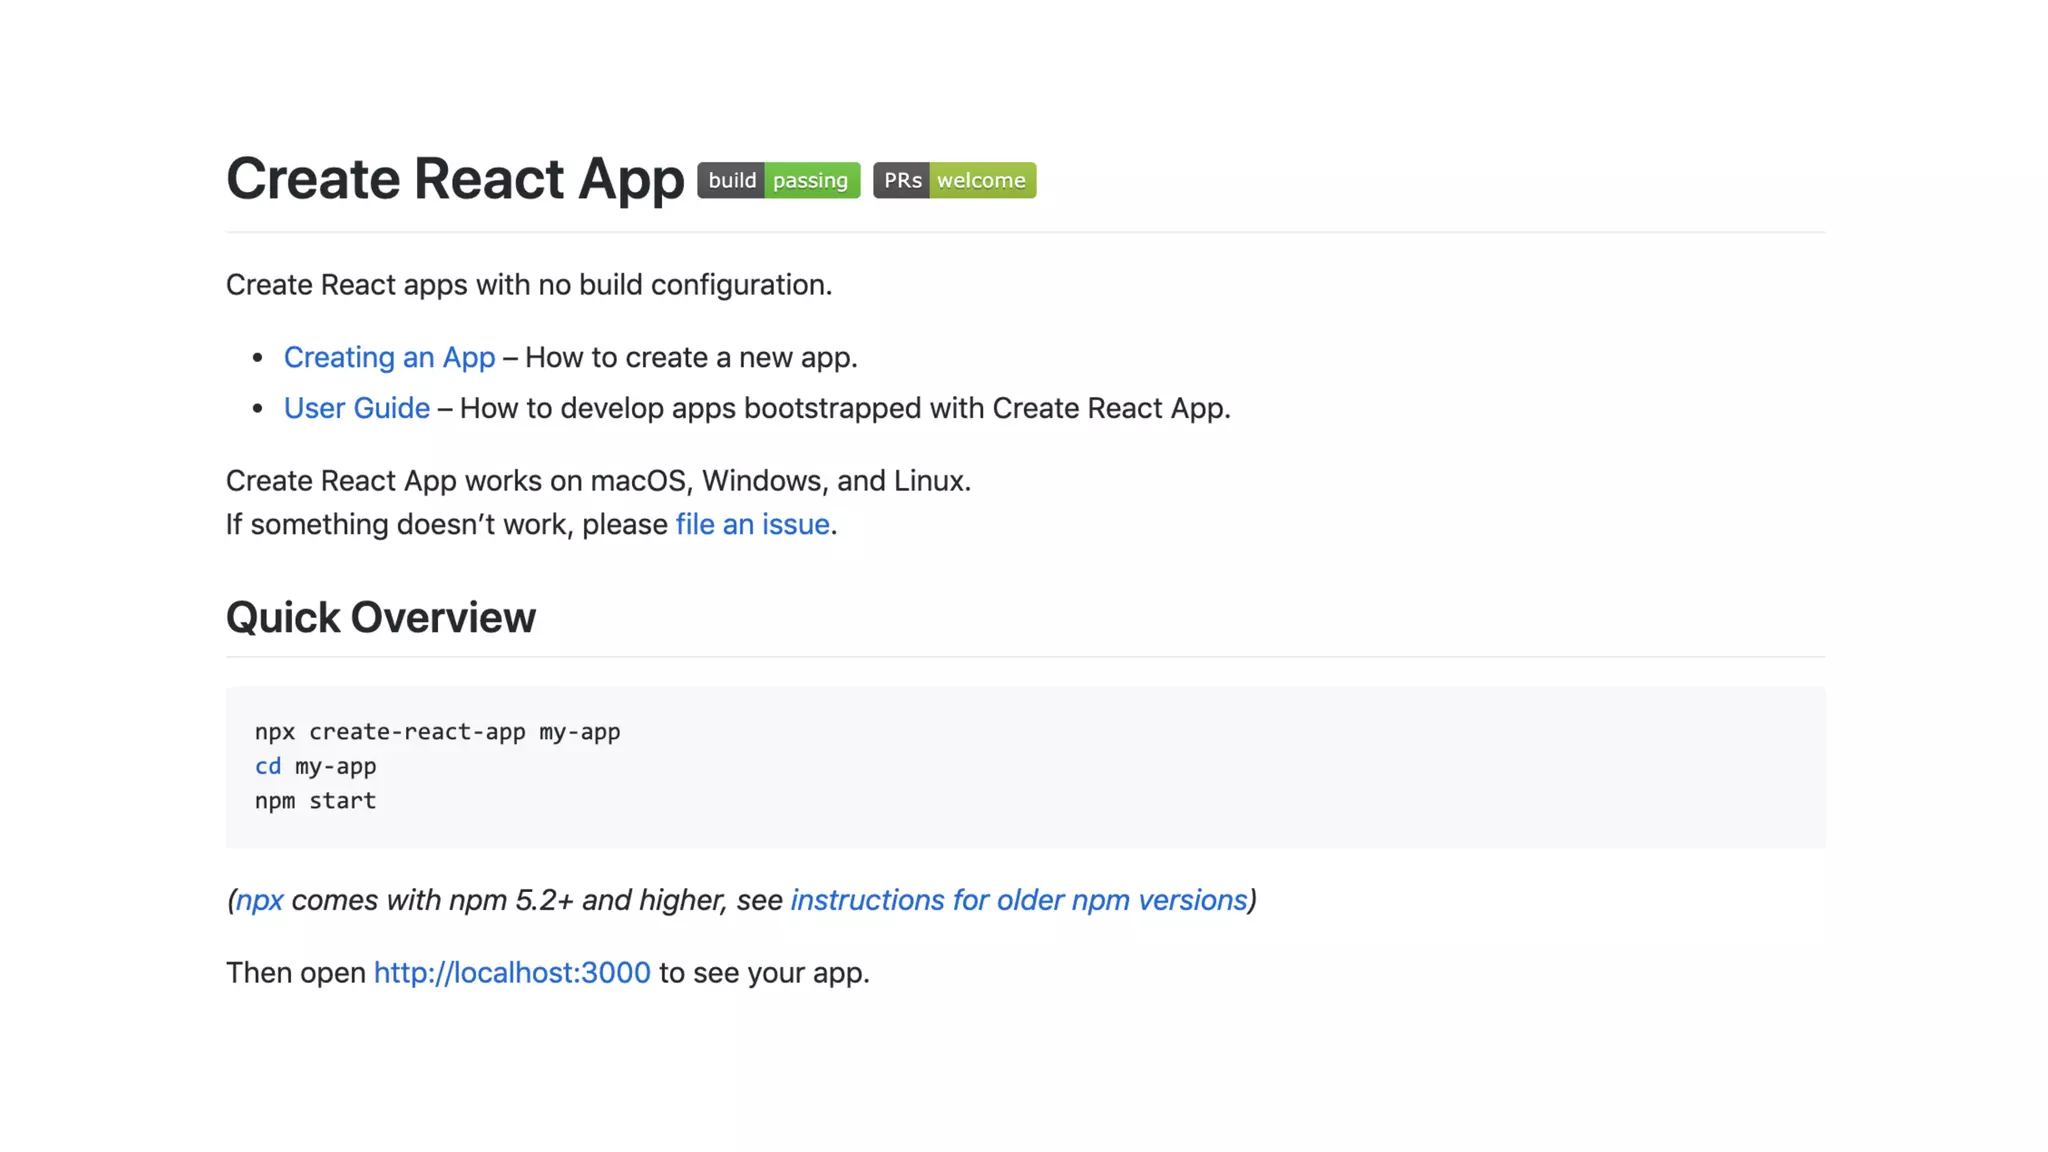Click the green passing half of build badge
Image resolution: width=2048 pixels, height=1152 pixels.
(811, 180)
